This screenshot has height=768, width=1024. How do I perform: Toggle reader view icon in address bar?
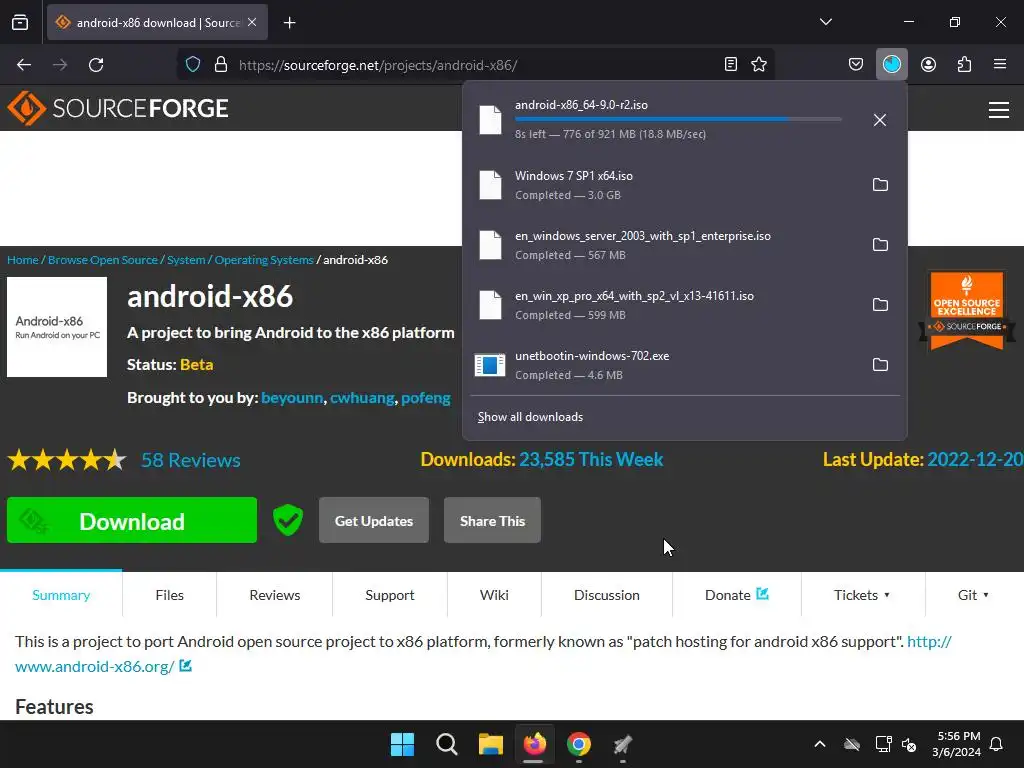pyautogui.click(x=731, y=64)
